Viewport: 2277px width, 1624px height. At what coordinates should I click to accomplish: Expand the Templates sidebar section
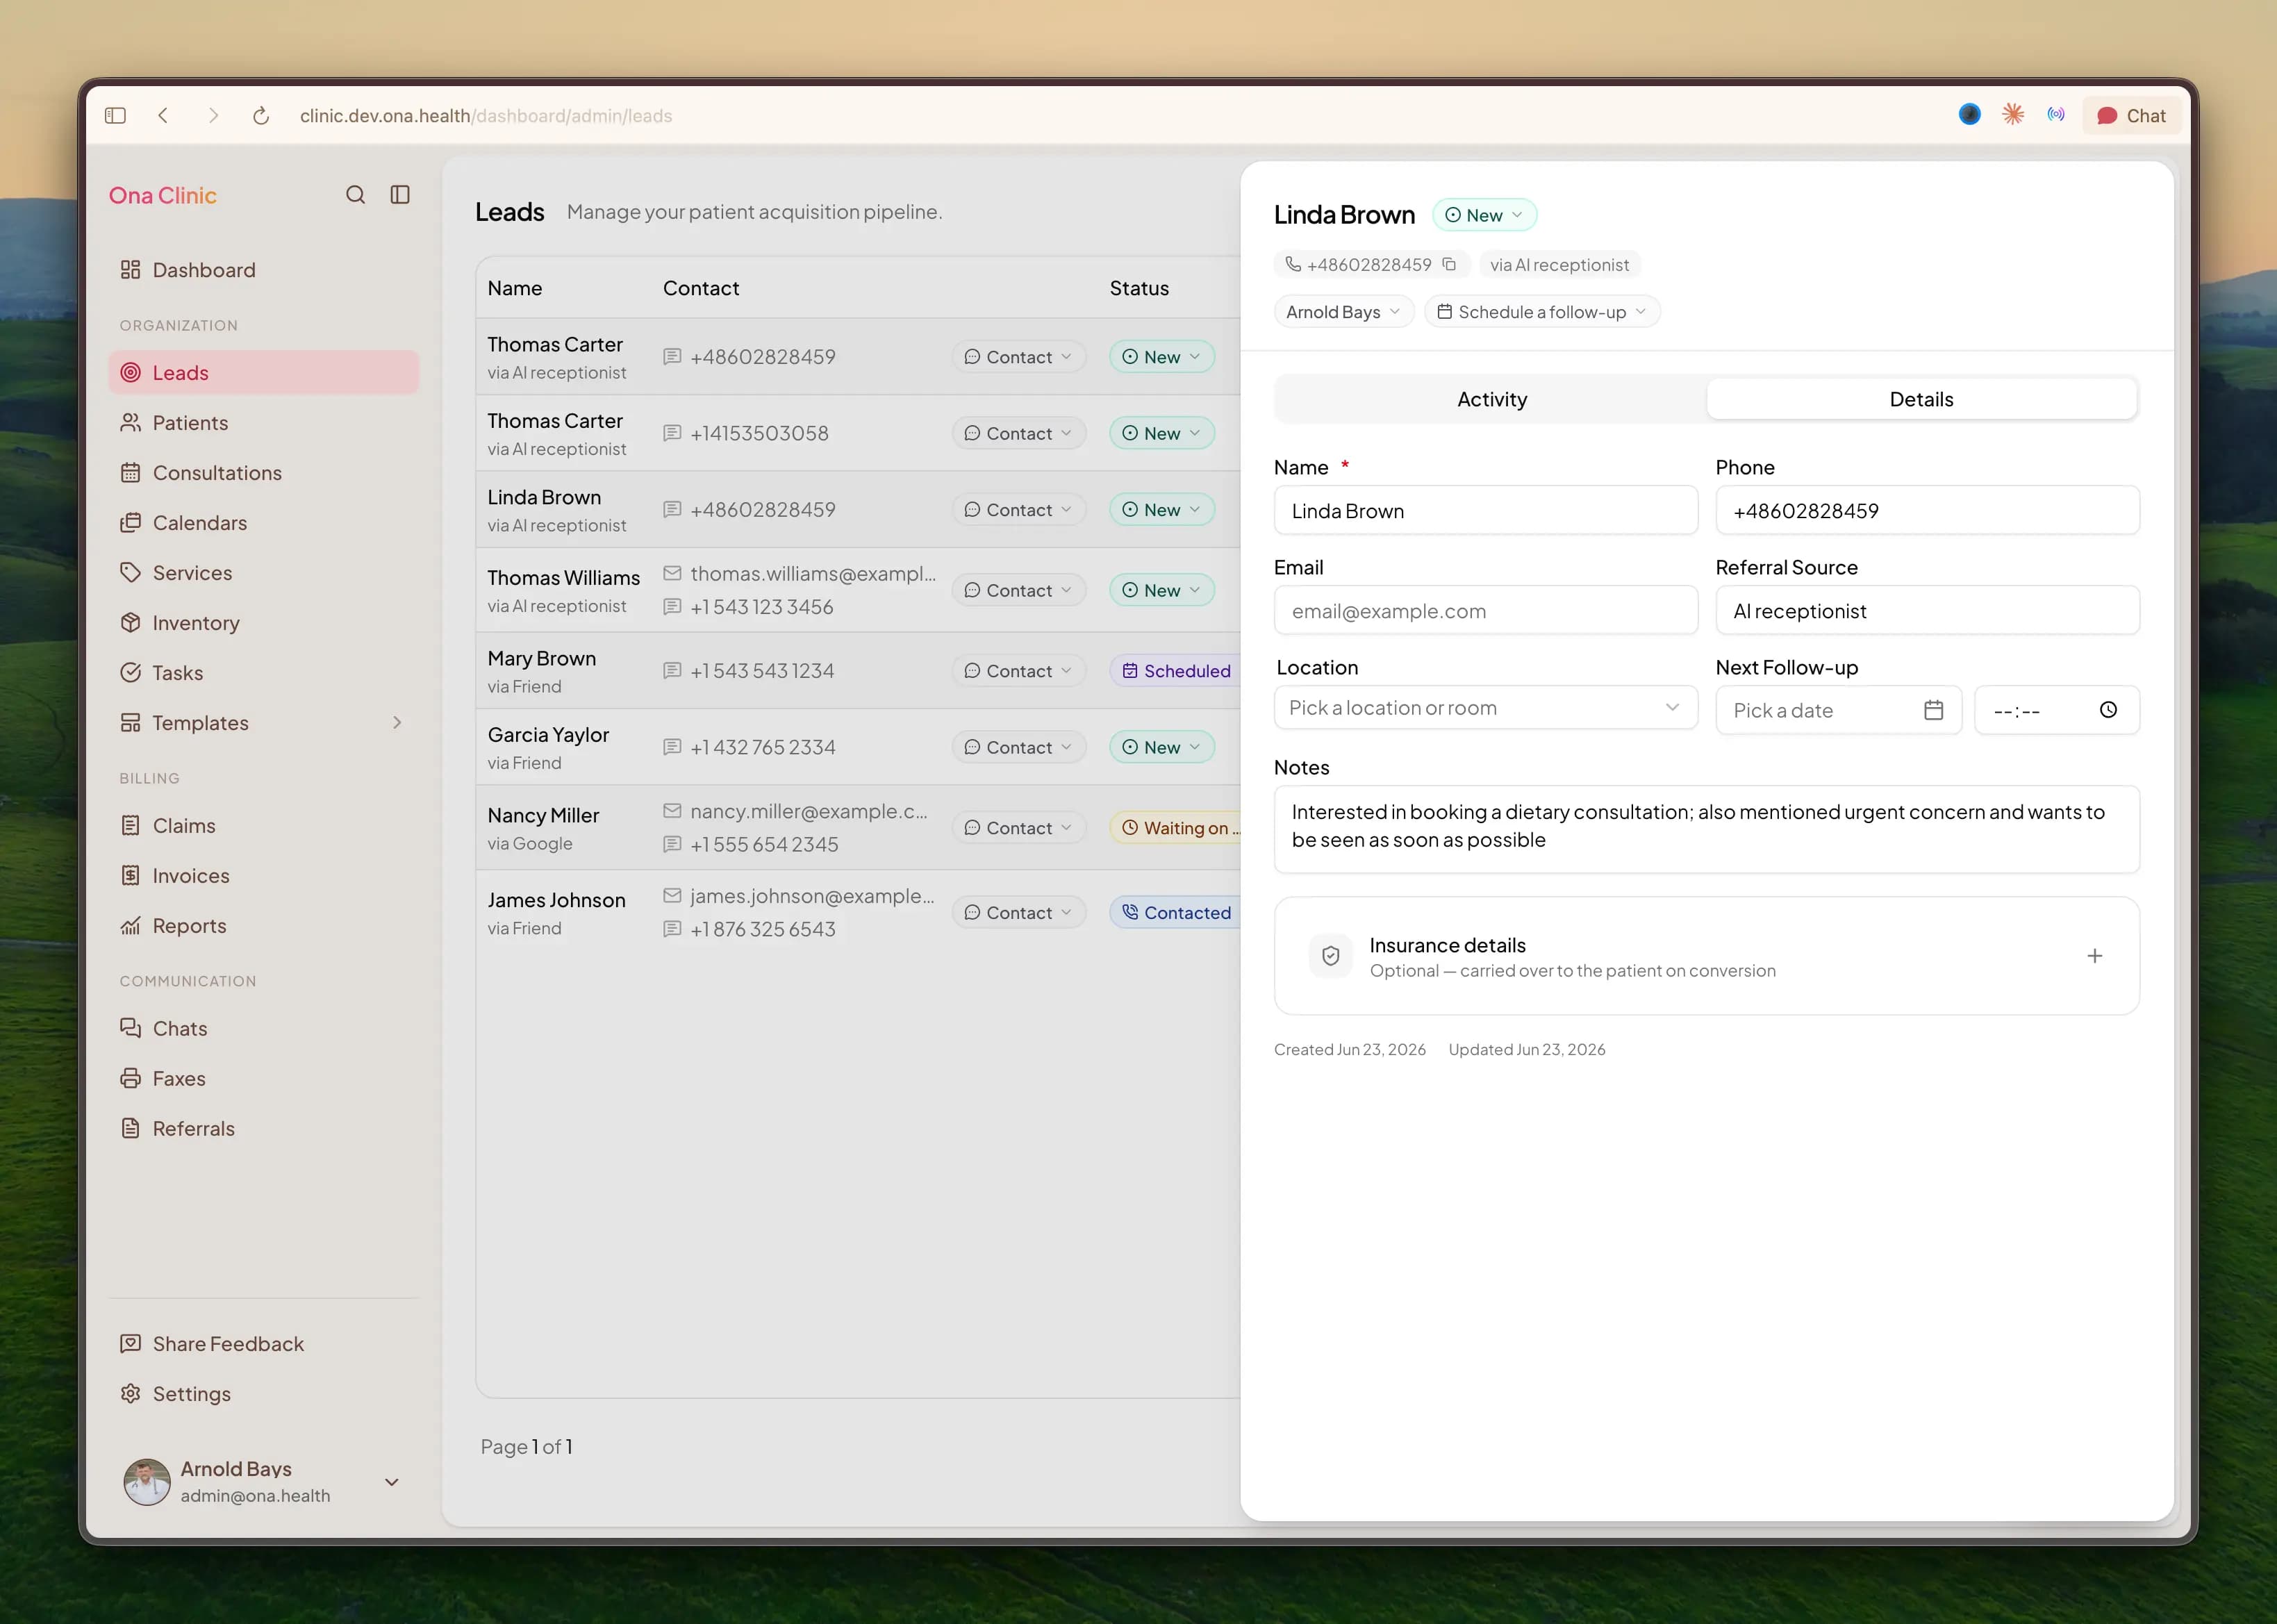pos(397,723)
